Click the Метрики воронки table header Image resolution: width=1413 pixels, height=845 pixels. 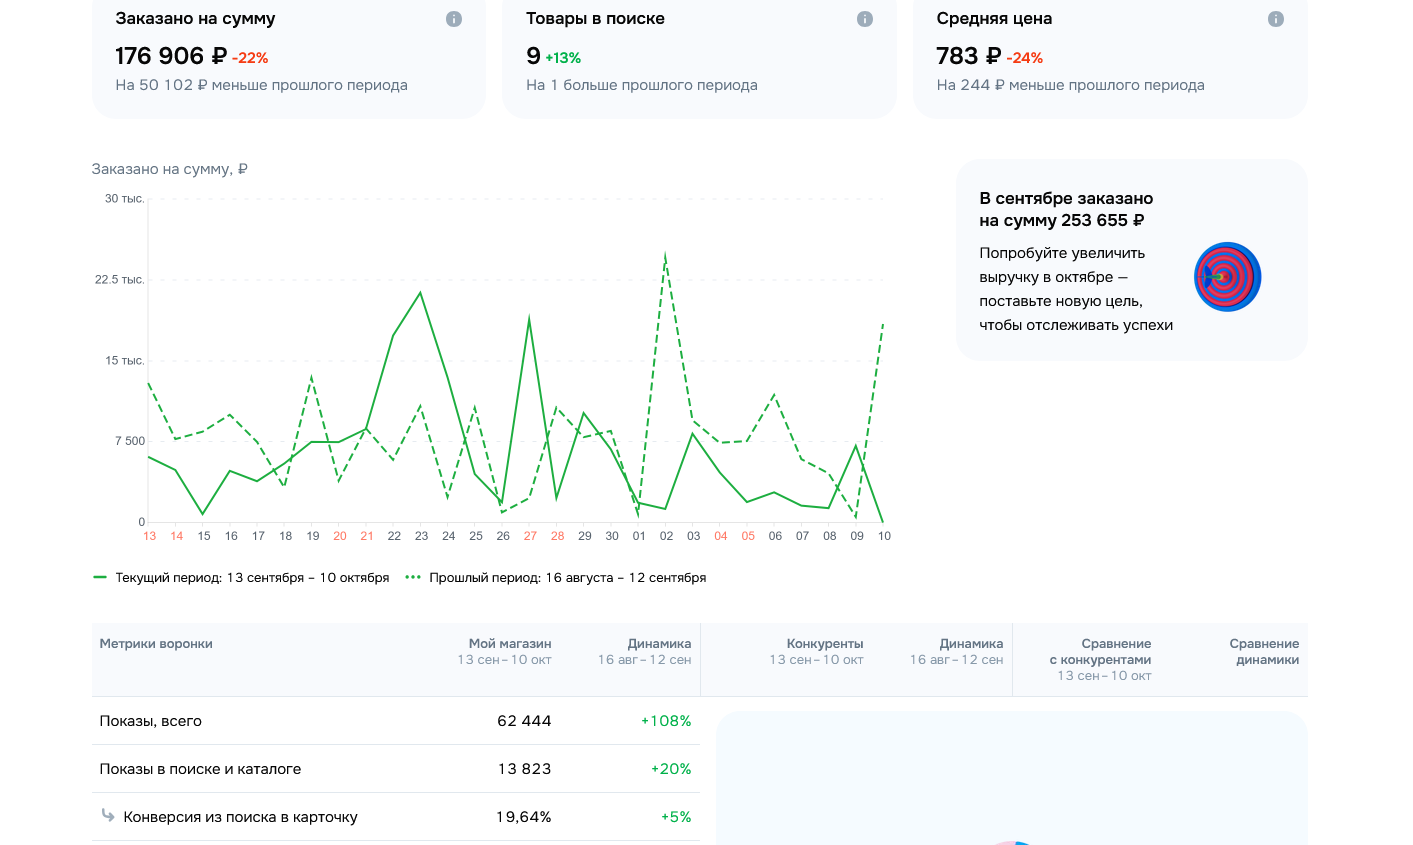(x=156, y=644)
